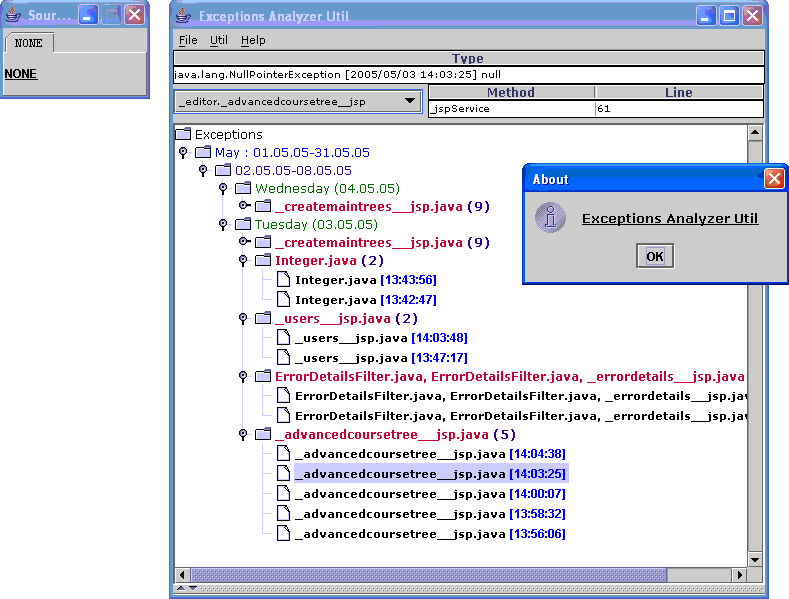Image resolution: width=789 pixels, height=599 pixels.
Task: Select _advancedcoursetree__jsp.java [14:00:07] entry
Action: (x=431, y=494)
